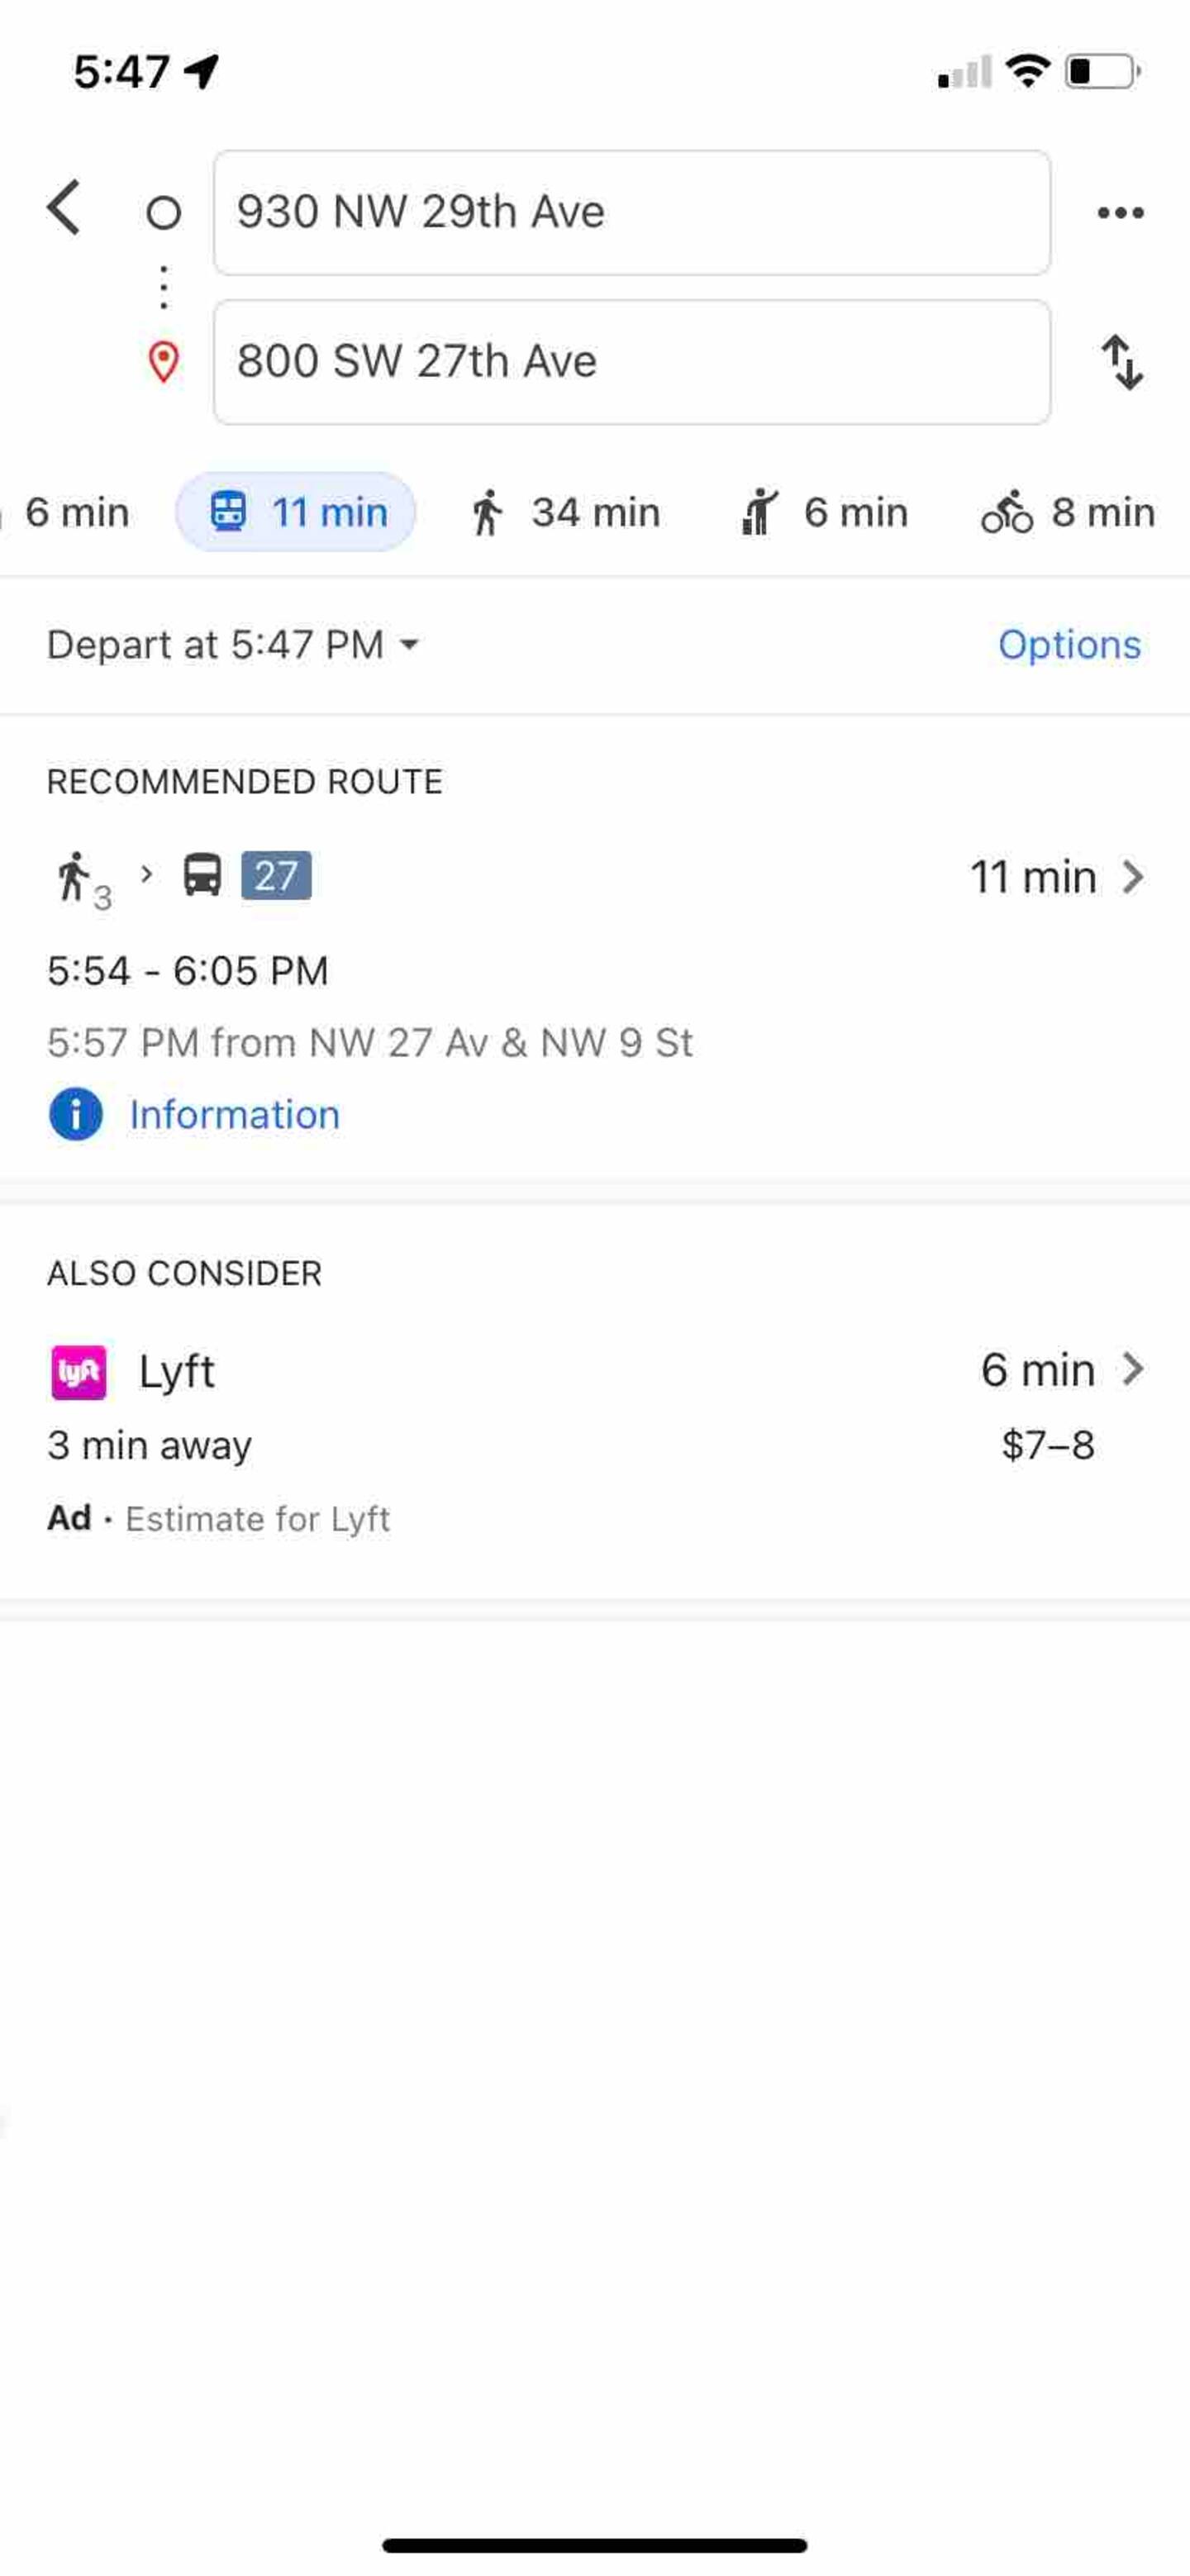Switch to cycling 8 min tab
This screenshot has width=1190, height=2576.
pos(1068,512)
